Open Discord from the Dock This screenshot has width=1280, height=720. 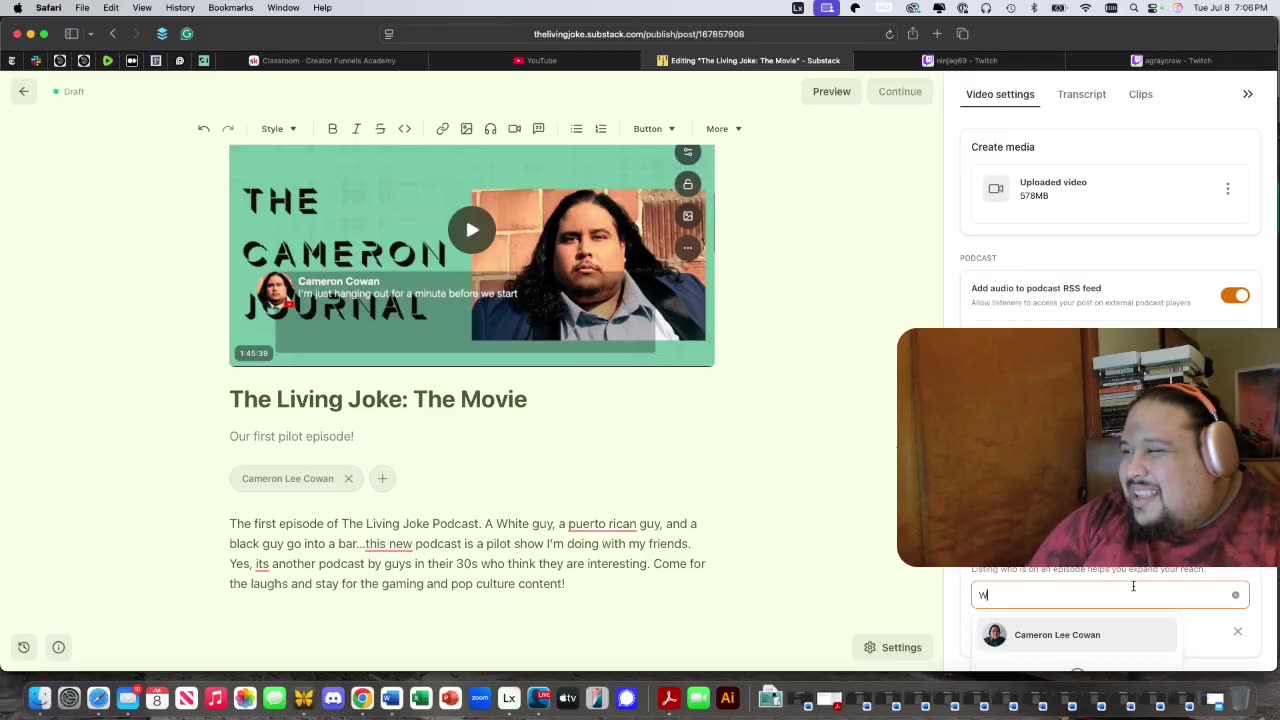click(333, 698)
